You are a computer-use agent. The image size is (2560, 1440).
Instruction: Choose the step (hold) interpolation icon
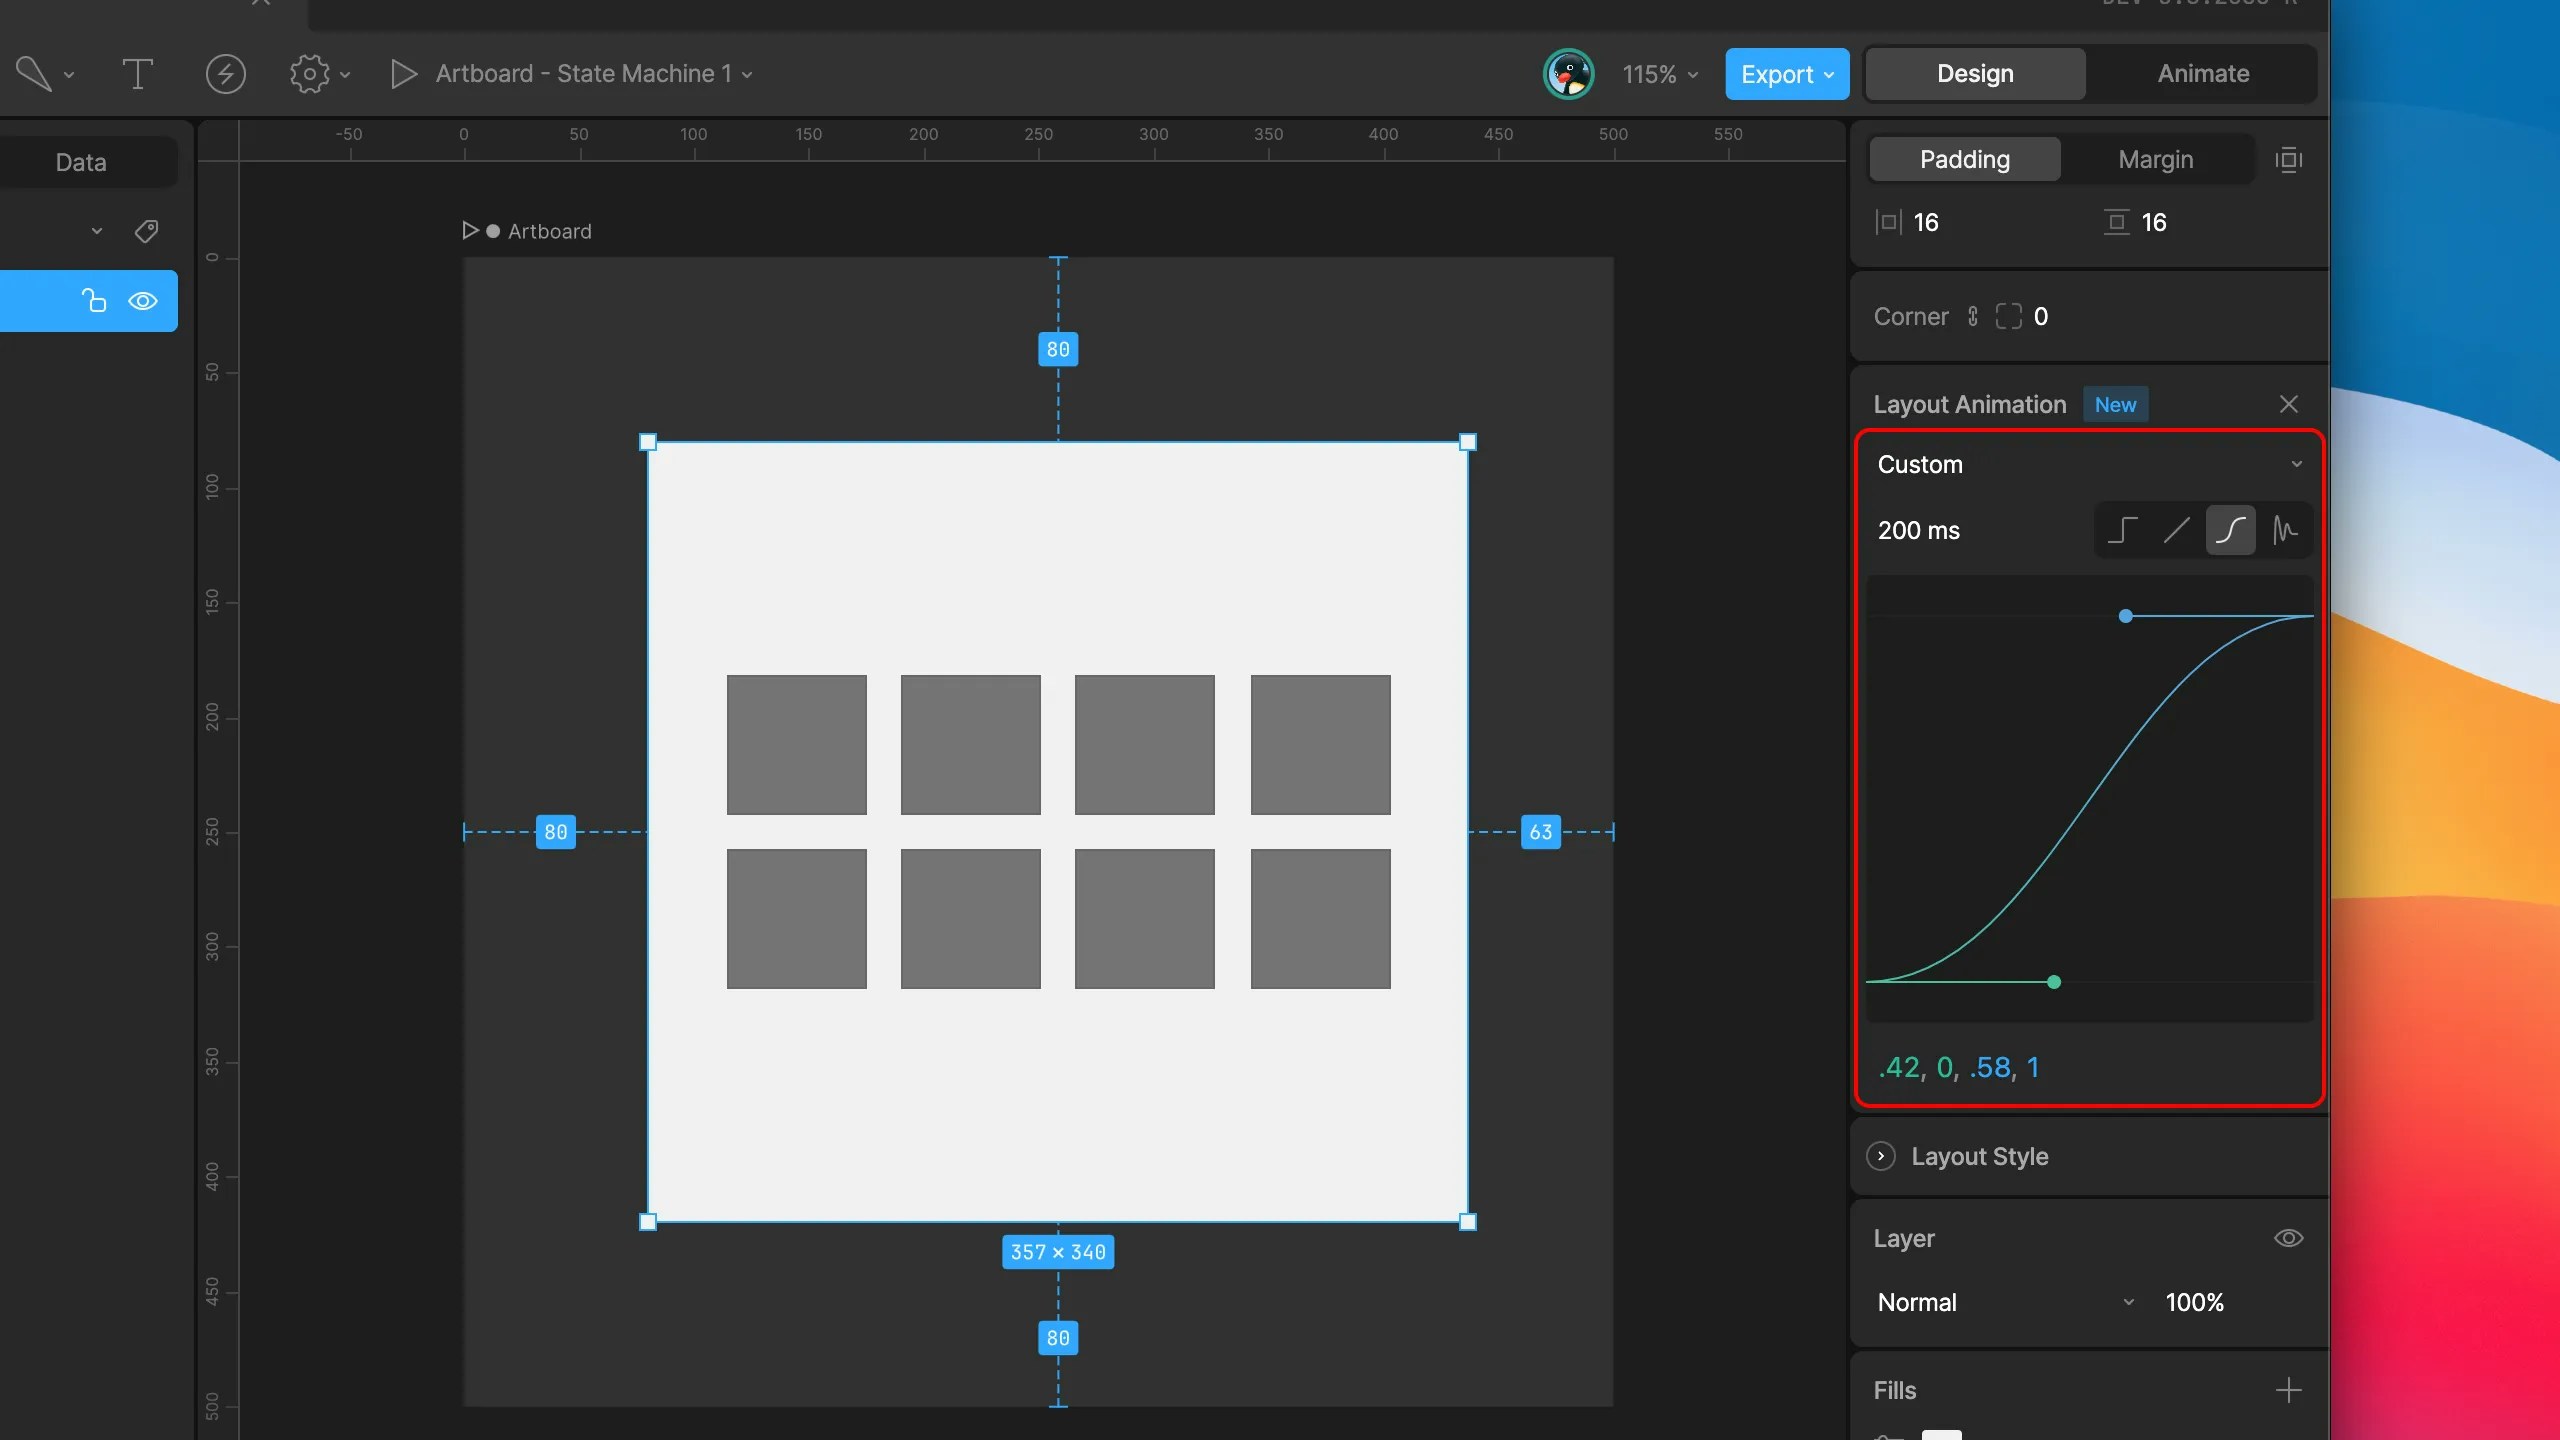tap(2122, 530)
